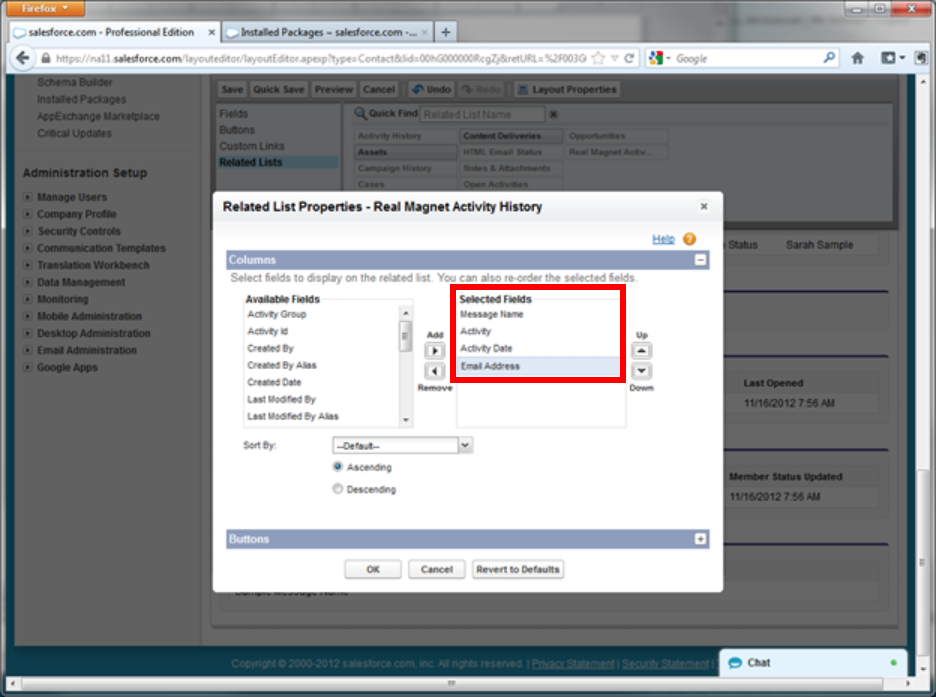
Task: Close the salesforce.com Professional Edition tab
Action: [211, 32]
